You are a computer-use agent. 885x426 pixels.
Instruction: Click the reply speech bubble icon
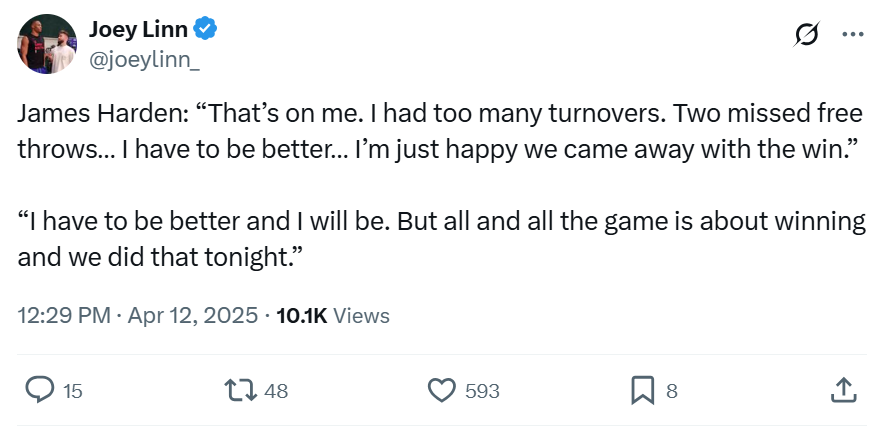[x=39, y=390]
